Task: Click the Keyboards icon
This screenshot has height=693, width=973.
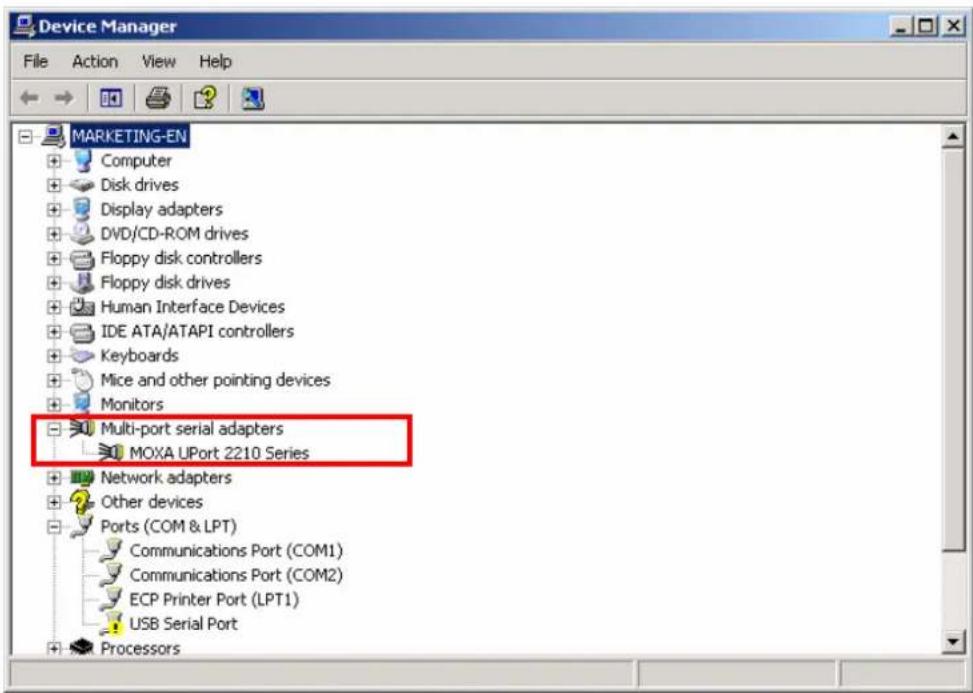Action: click(81, 355)
